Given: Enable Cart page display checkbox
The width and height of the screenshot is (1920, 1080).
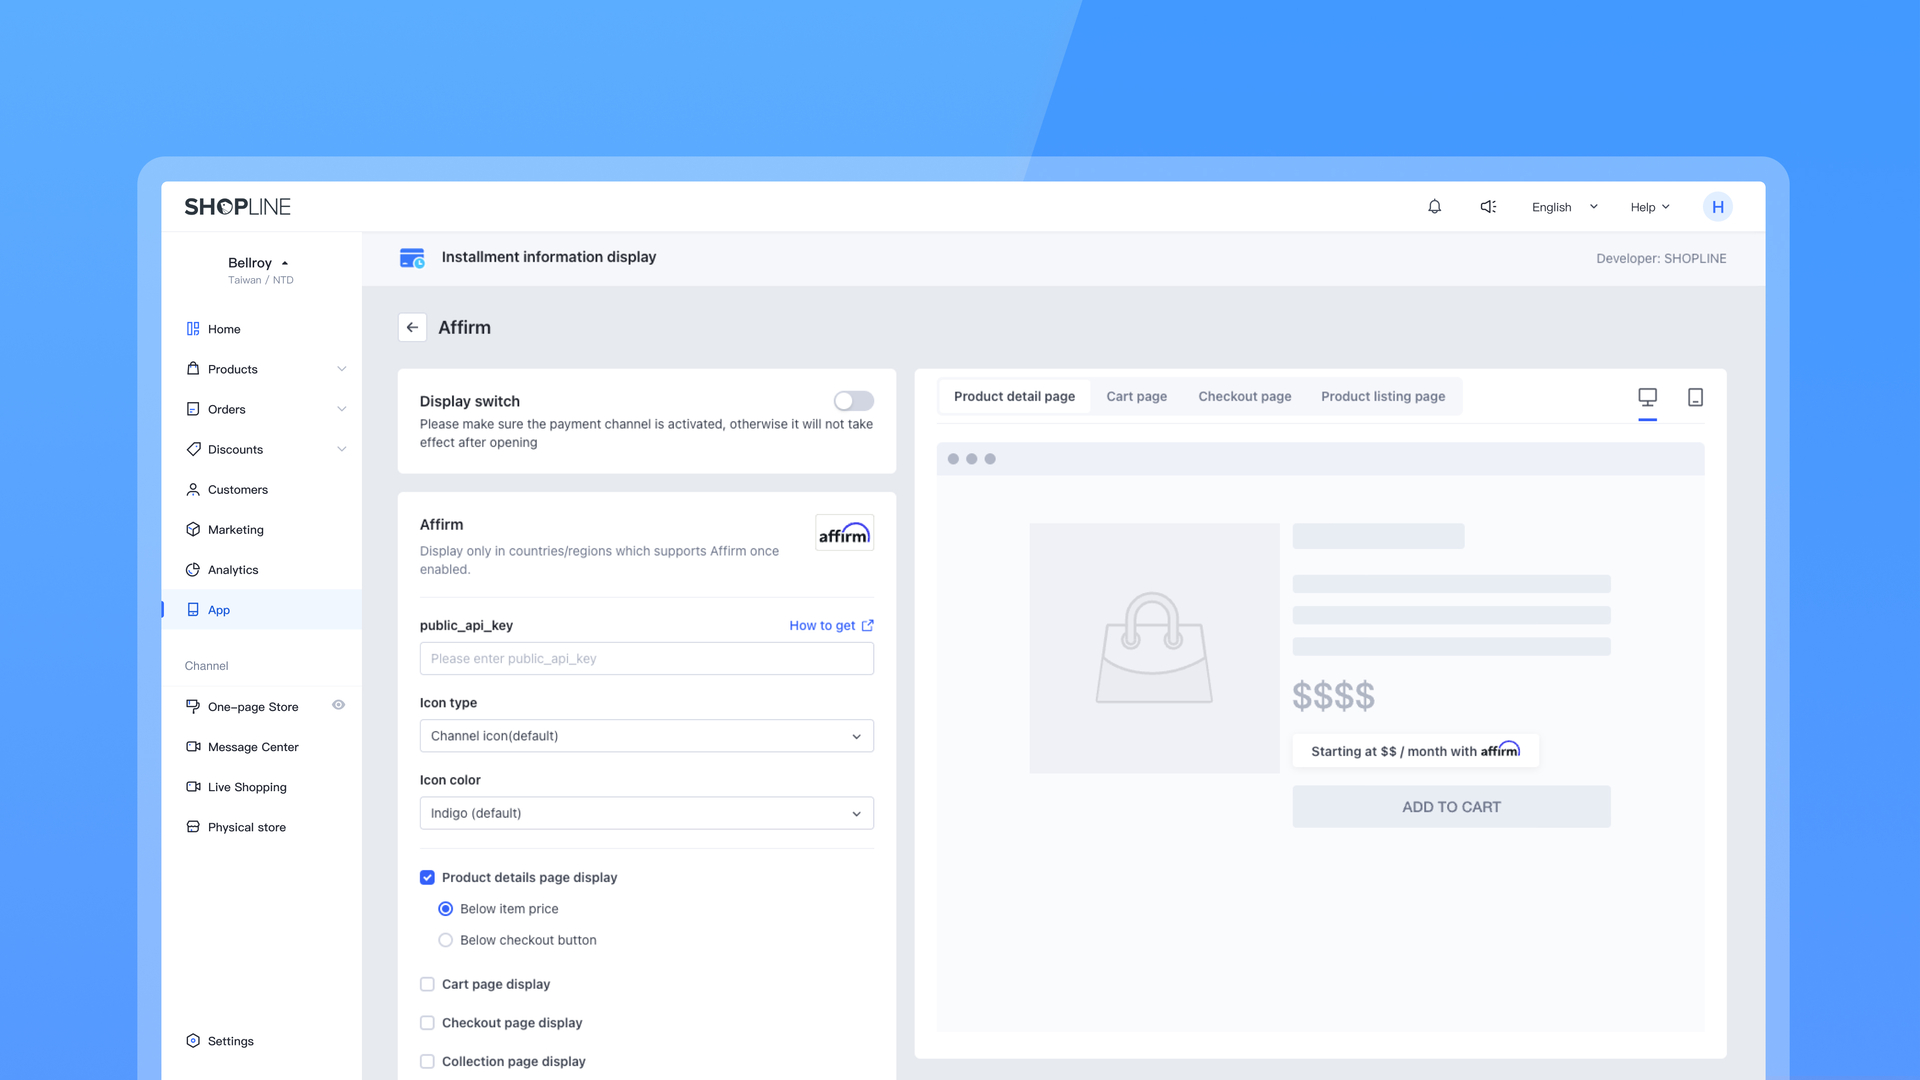Looking at the screenshot, I should 427,984.
